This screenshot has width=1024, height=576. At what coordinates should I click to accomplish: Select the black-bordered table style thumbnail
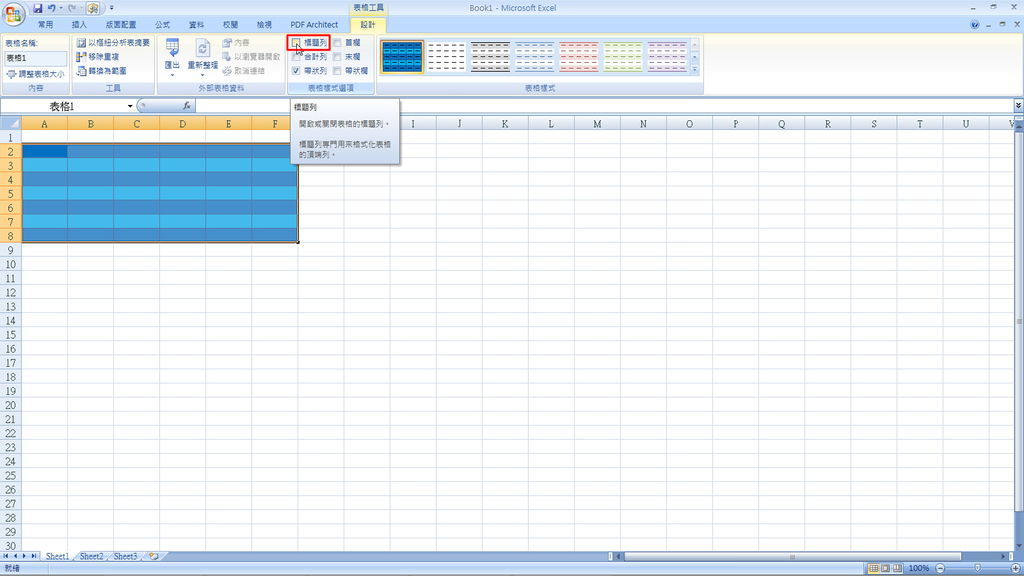pos(490,57)
